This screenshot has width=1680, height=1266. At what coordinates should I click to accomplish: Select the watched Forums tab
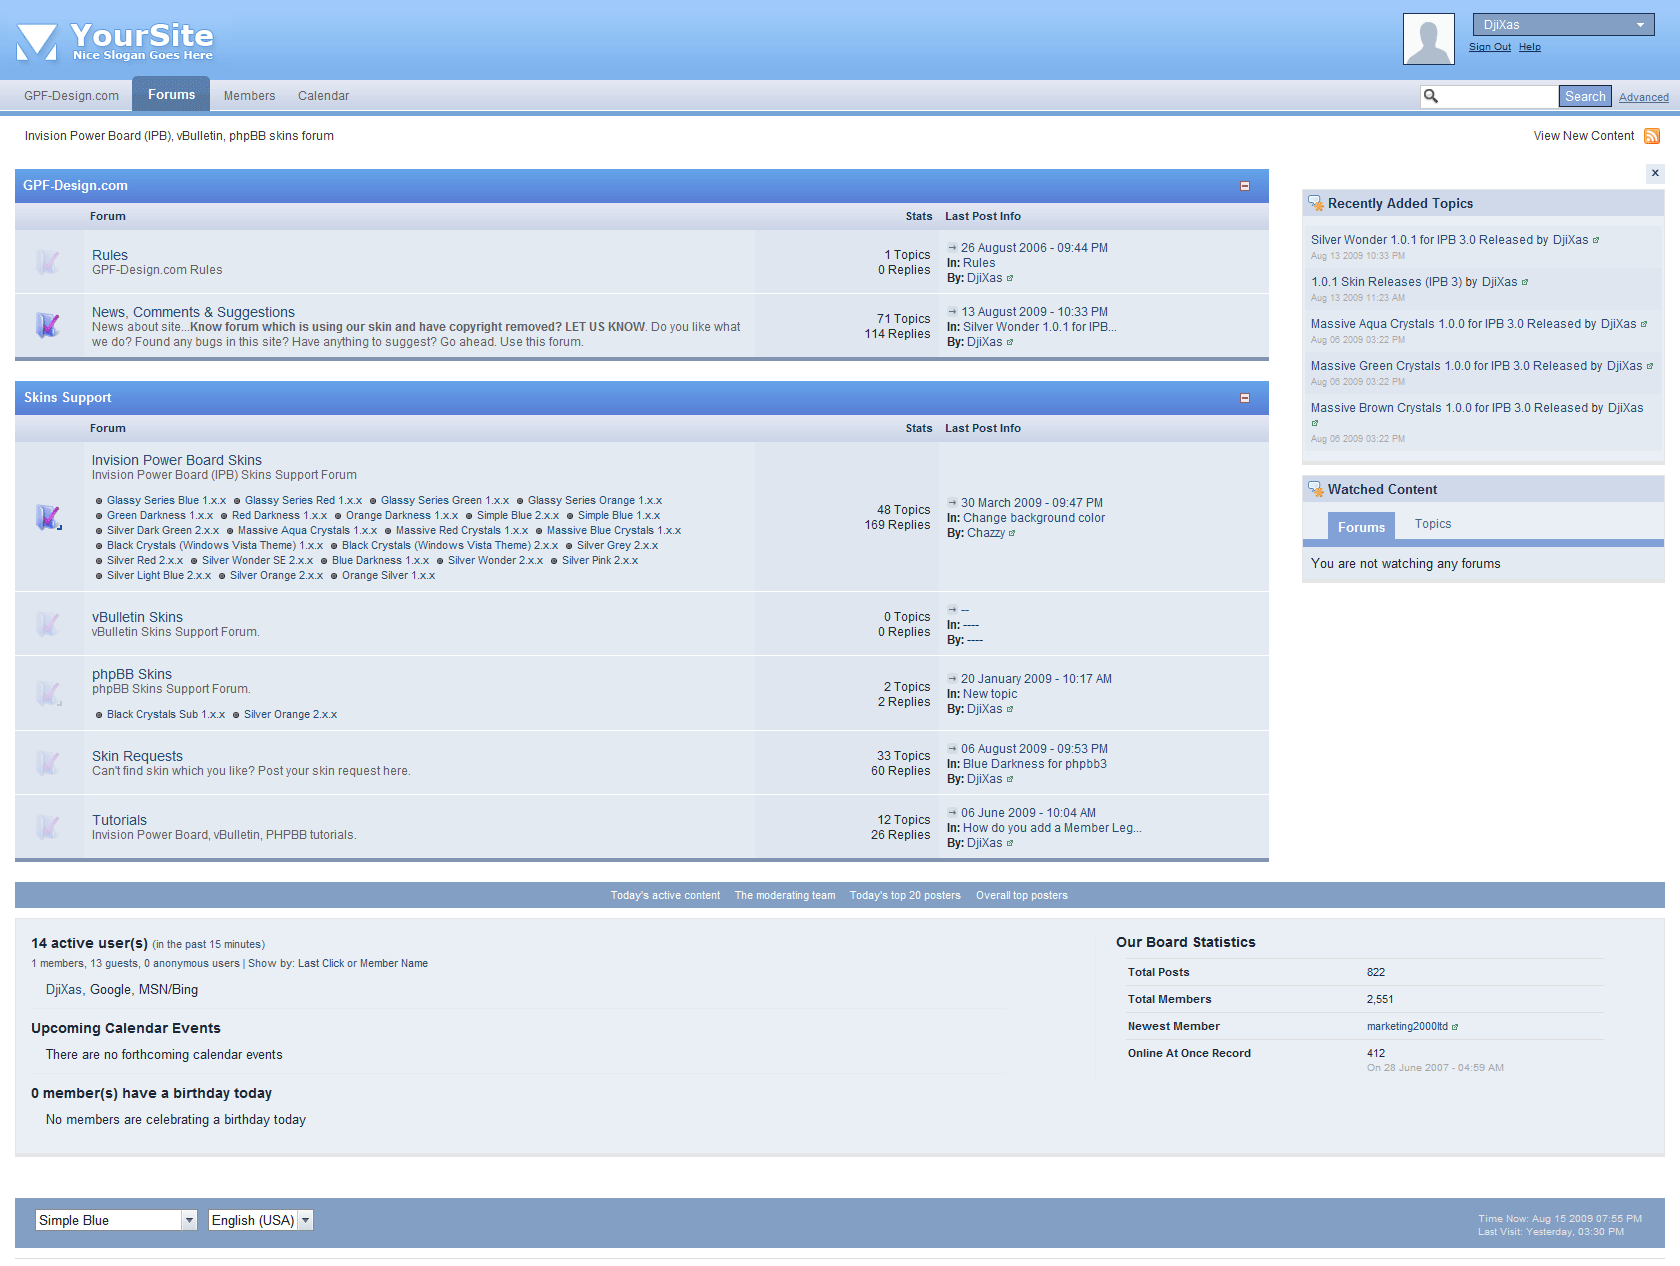pyautogui.click(x=1361, y=527)
